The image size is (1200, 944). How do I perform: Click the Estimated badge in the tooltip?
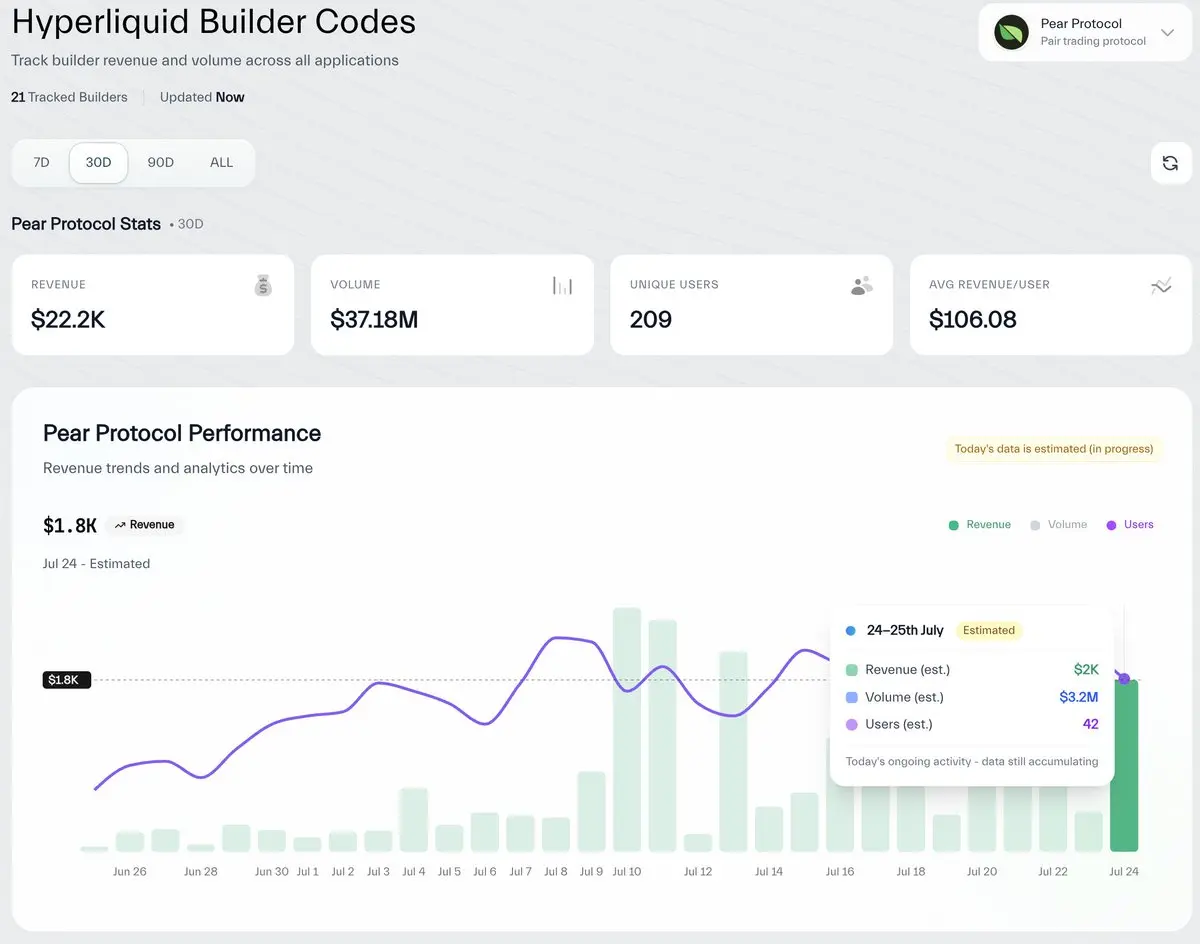pyautogui.click(x=989, y=631)
